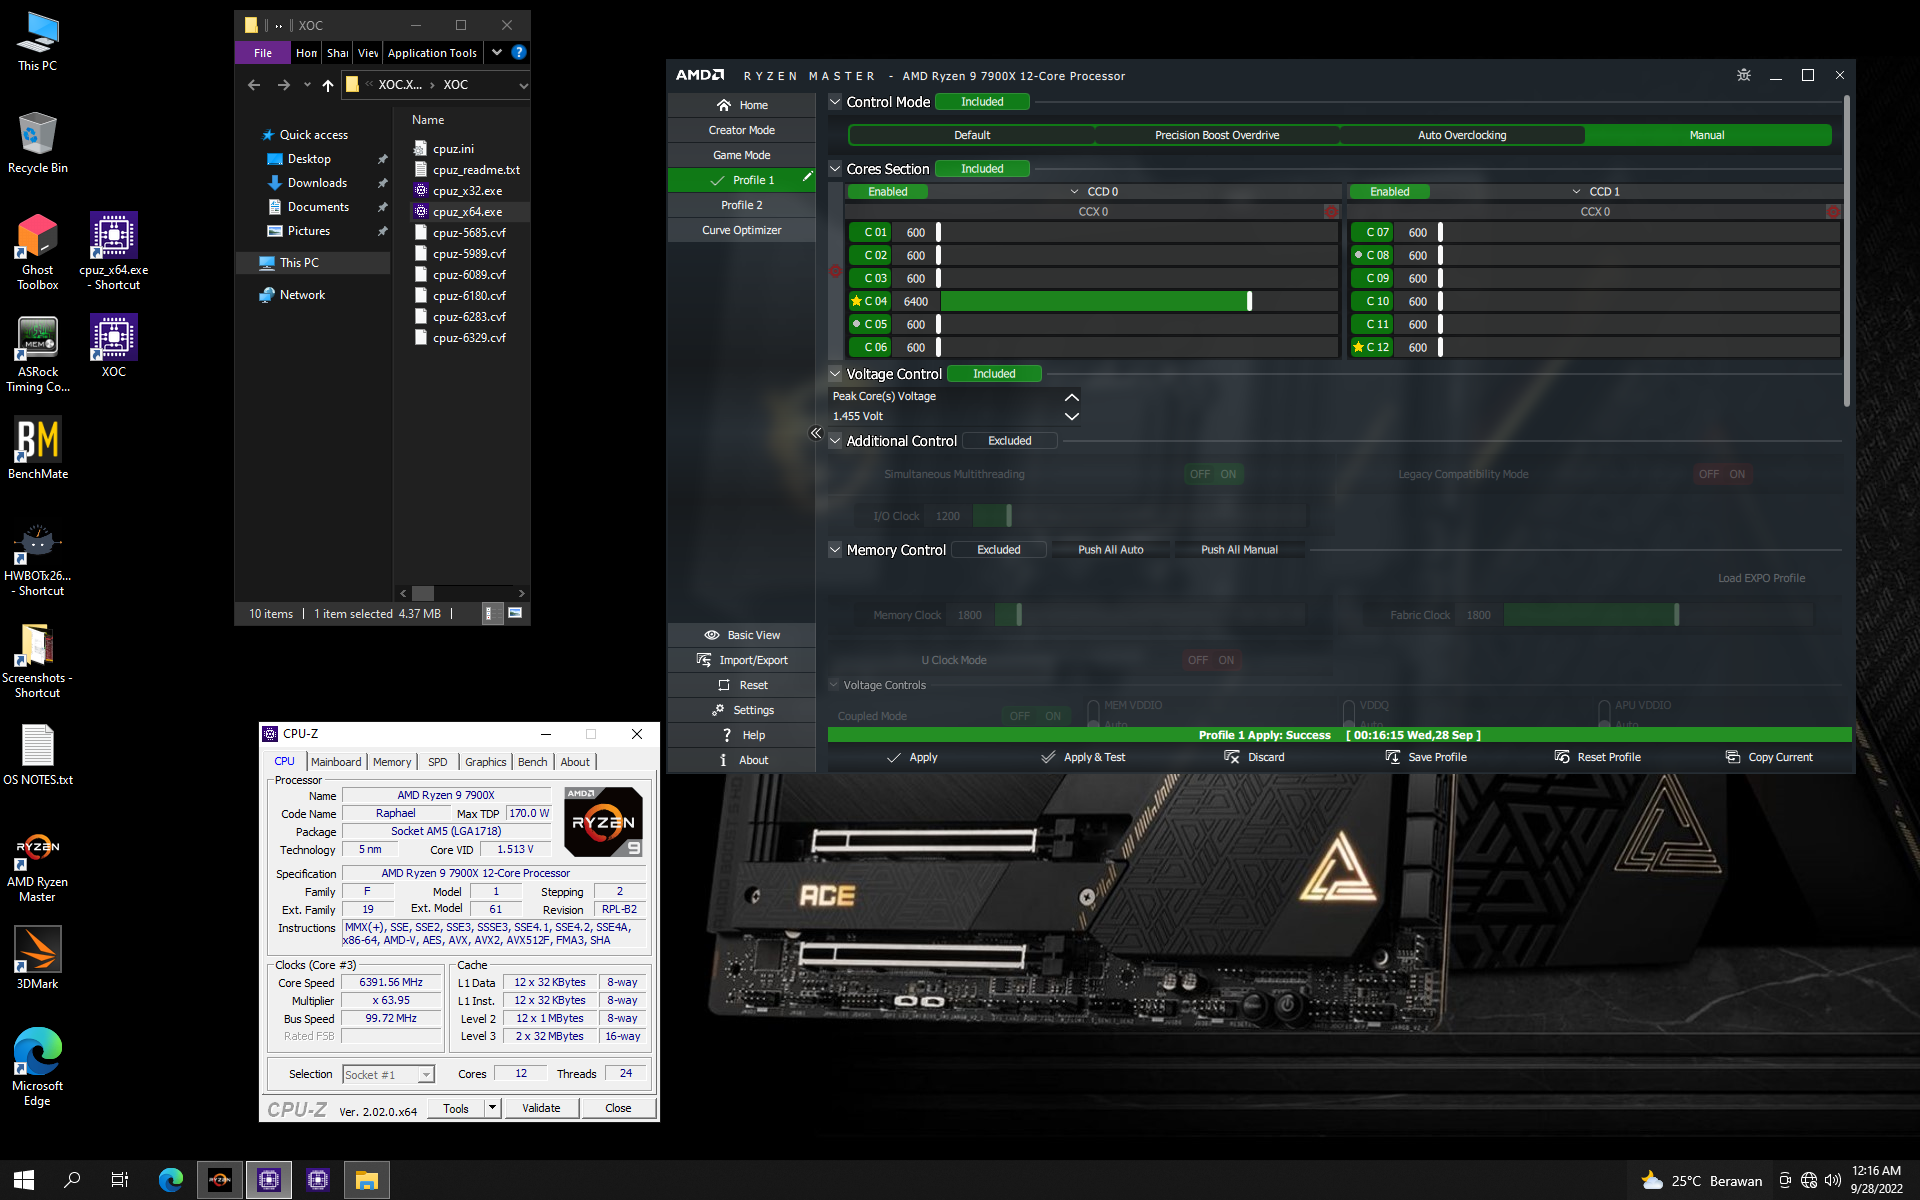Adjust core C 04 frequency slider
Screen dimensions: 1920x1200
[x=1249, y=301]
